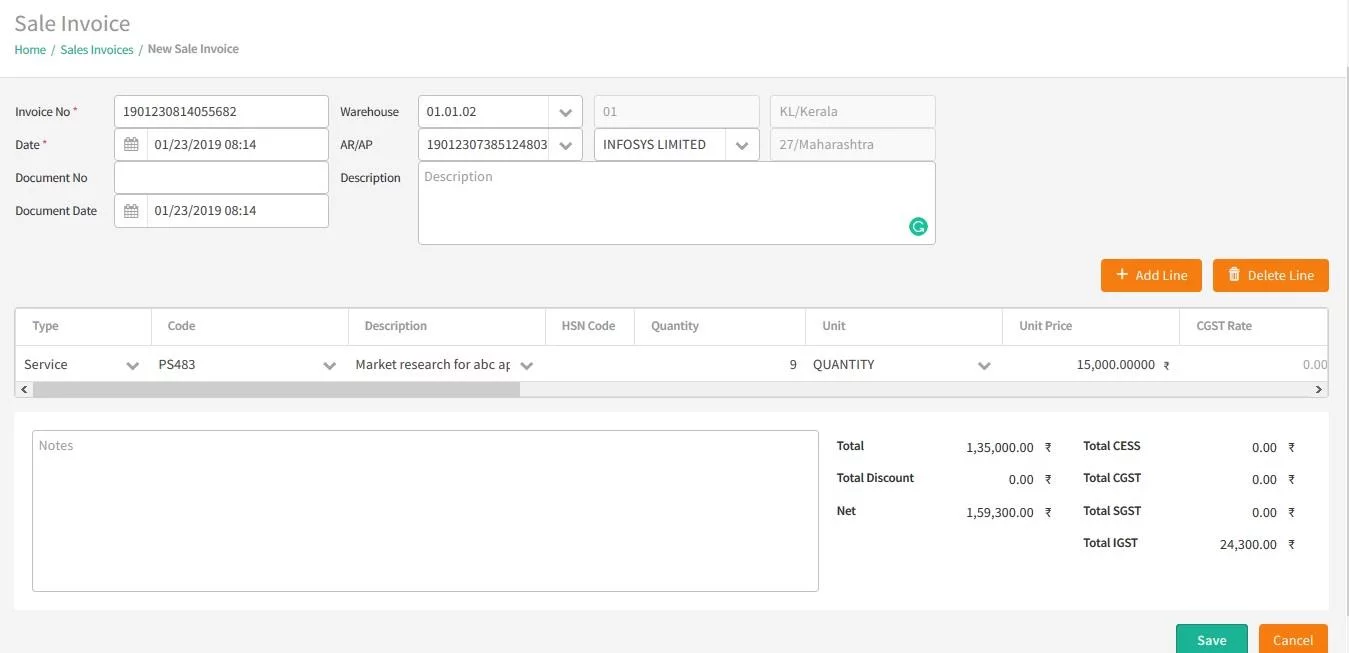Expand the Warehouse dropdown showing 01.01.02

tap(567, 111)
